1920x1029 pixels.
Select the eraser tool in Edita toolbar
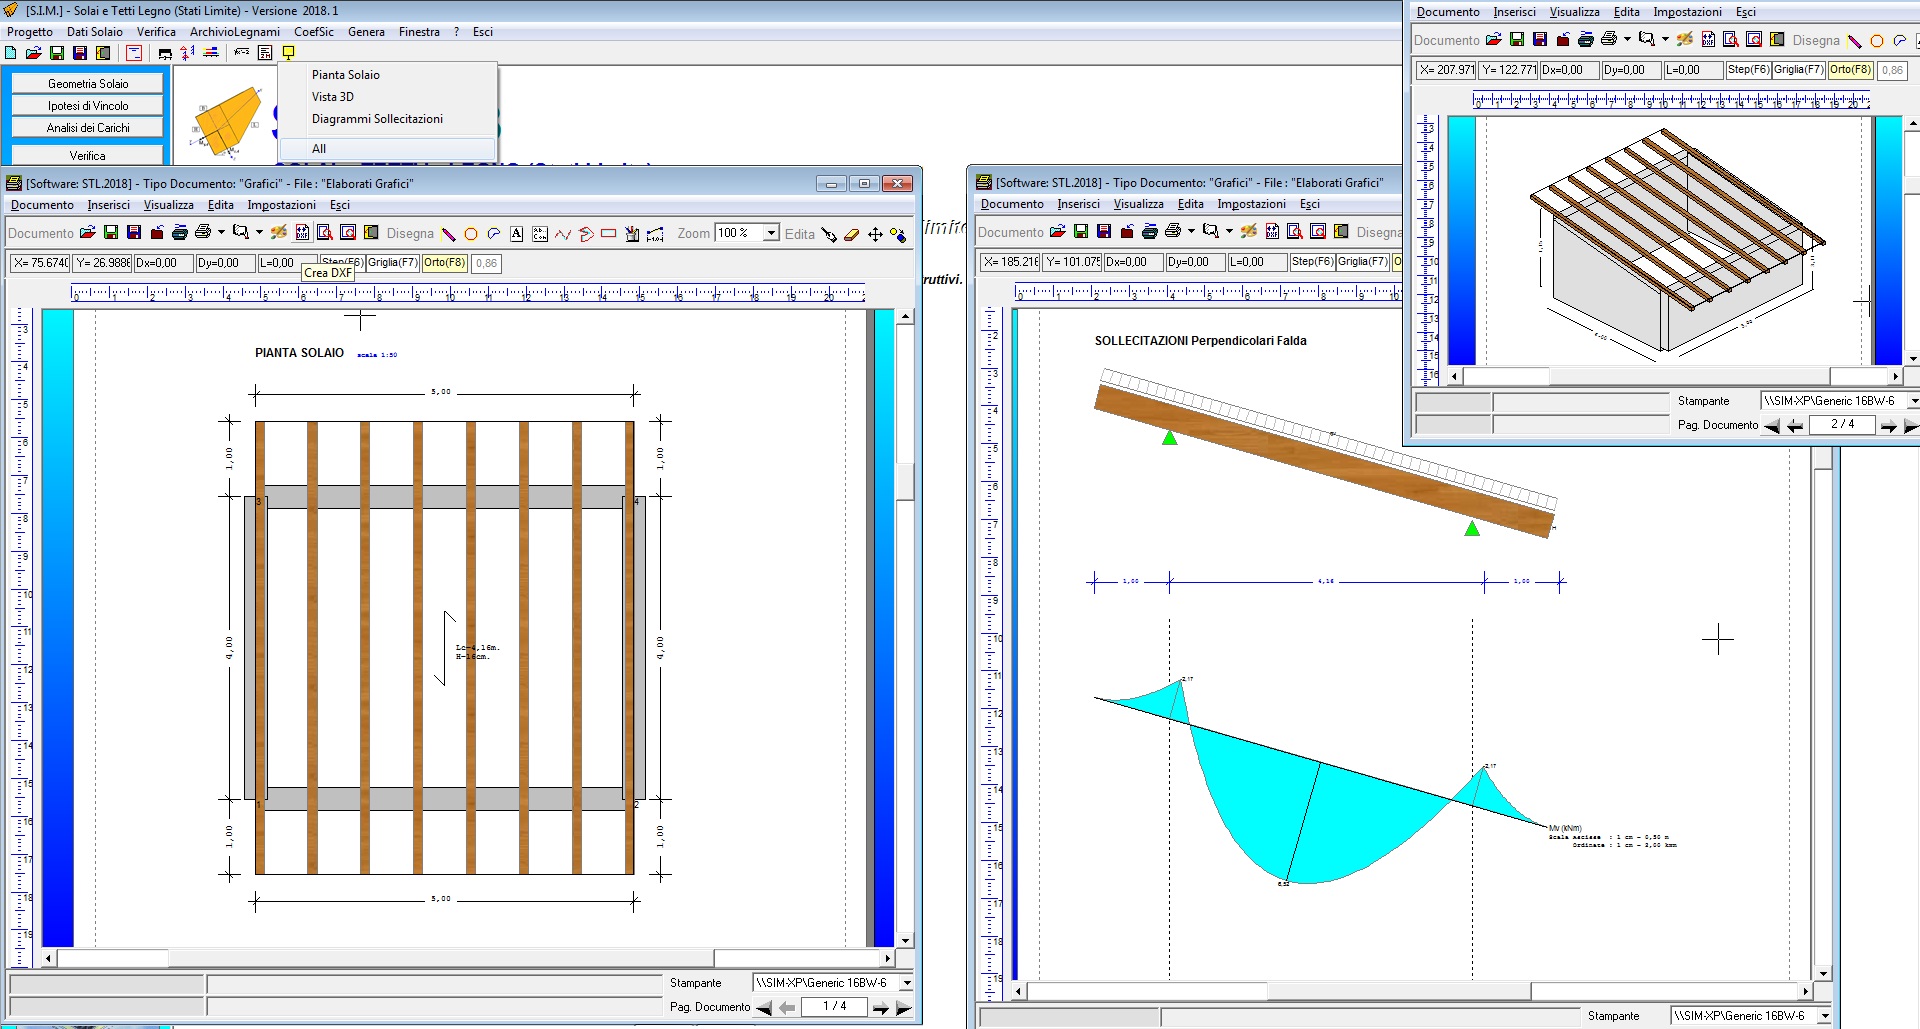[x=852, y=234]
